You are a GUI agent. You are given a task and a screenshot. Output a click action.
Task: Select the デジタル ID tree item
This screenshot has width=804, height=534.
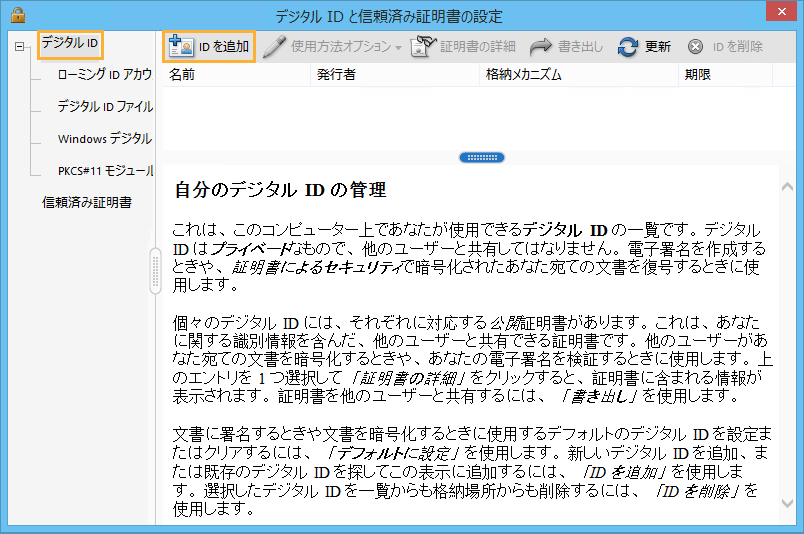point(70,43)
